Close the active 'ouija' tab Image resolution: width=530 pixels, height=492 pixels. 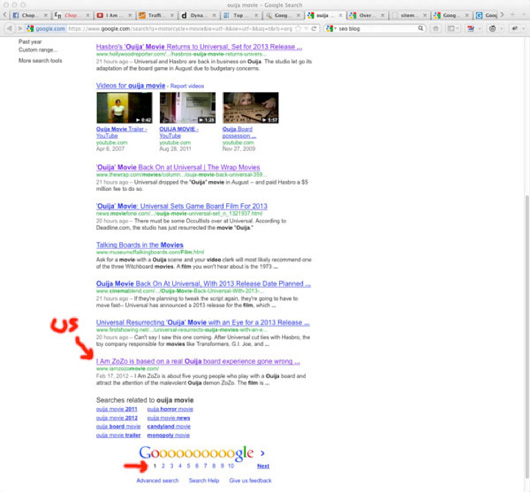pos(340,15)
